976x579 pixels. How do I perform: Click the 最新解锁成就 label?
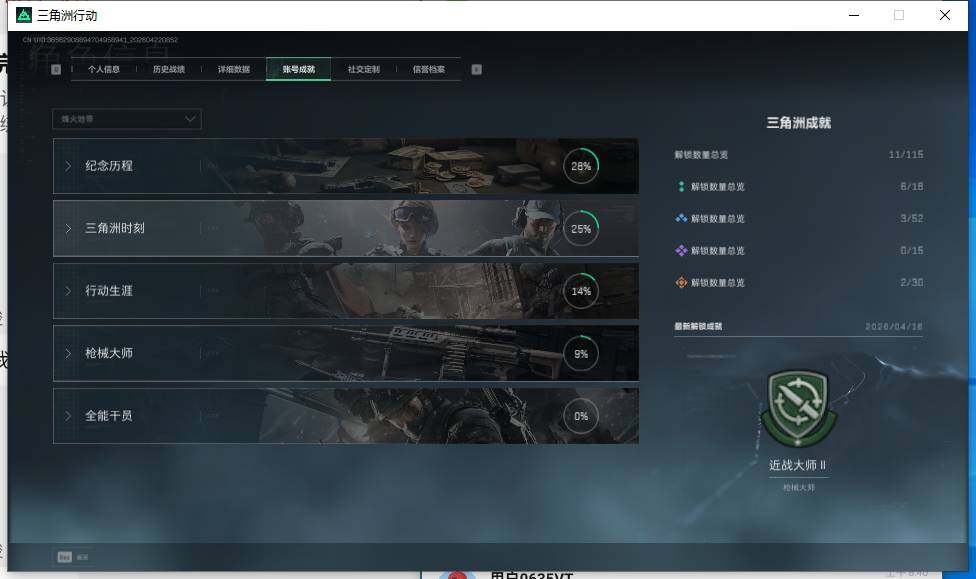(698, 326)
